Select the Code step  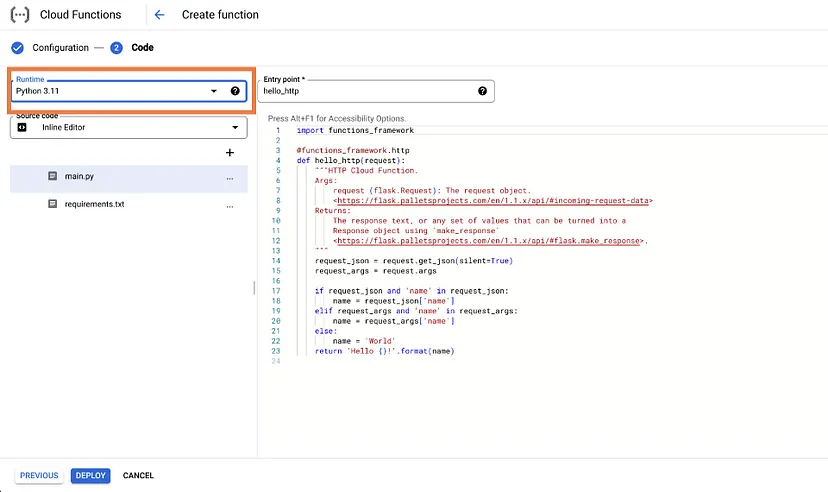(142, 48)
